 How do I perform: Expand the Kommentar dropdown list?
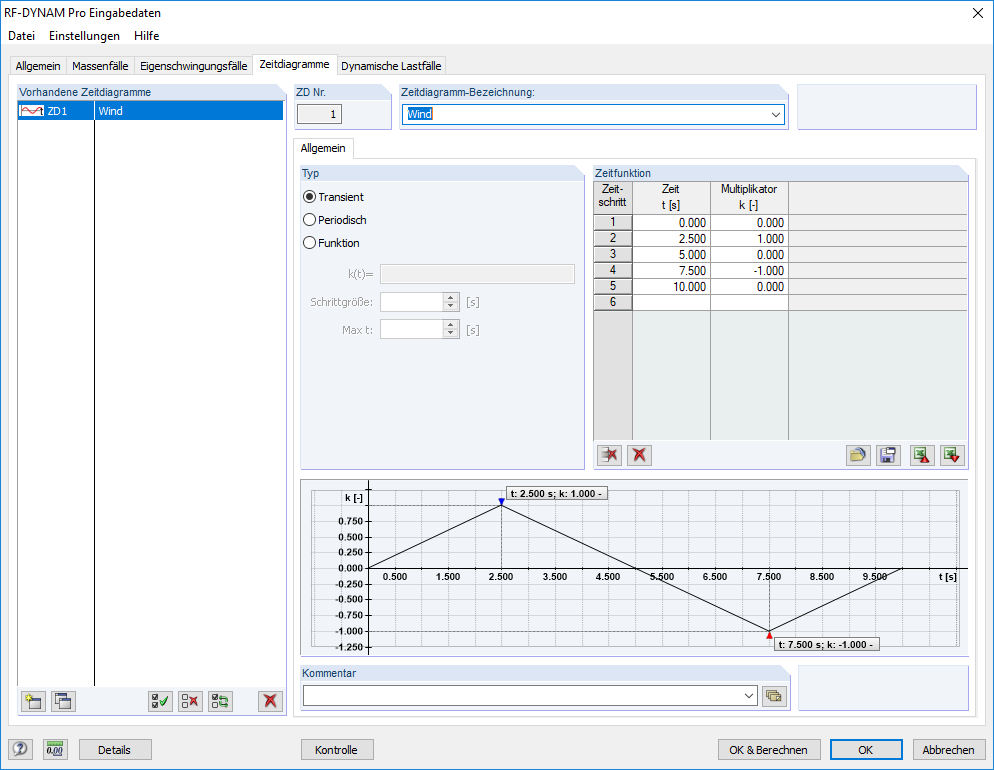pos(748,695)
